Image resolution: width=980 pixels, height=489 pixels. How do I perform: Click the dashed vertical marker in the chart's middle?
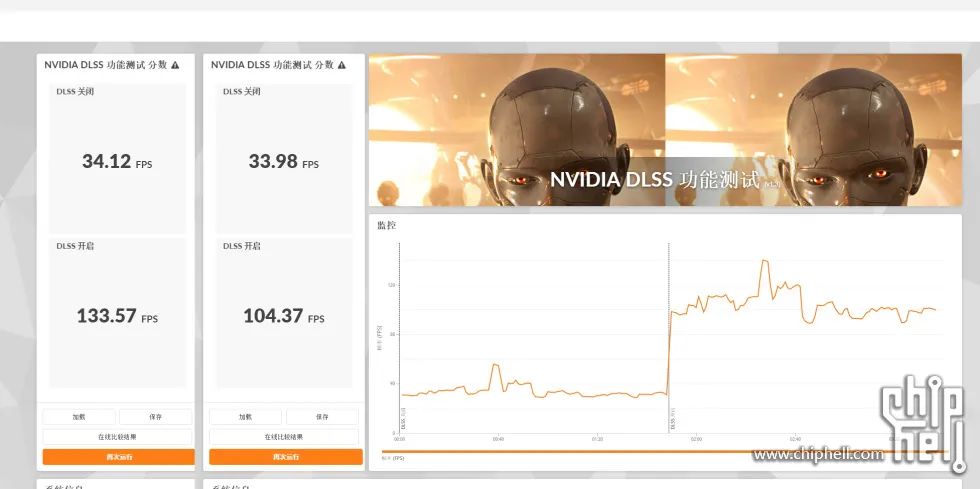[669, 338]
